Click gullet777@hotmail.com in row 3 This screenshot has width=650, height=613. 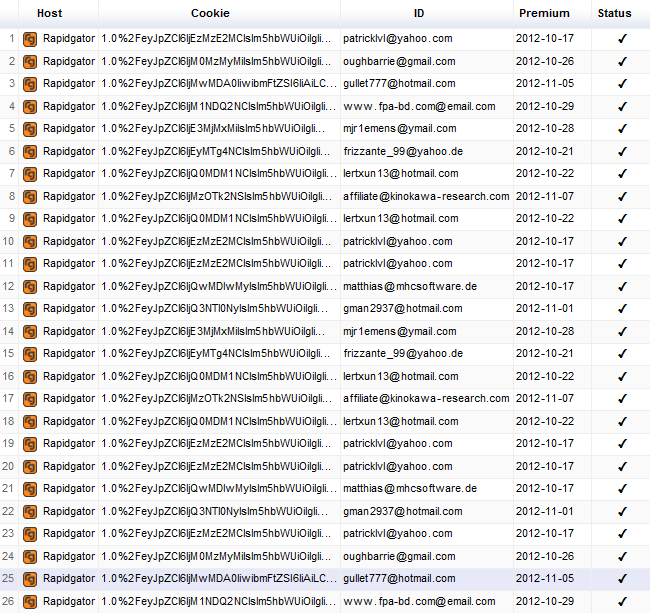pos(399,83)
